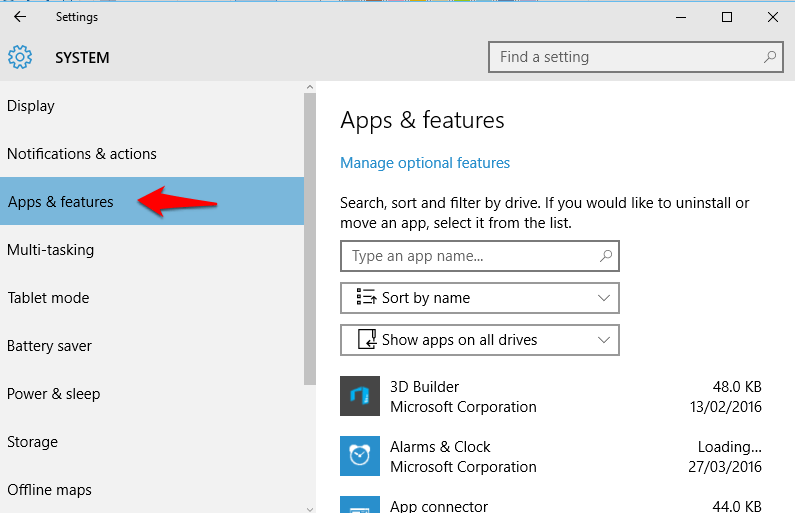Select Apps & features in sidebar
Viewport: 795px width, 513px height.
(152, 201)
